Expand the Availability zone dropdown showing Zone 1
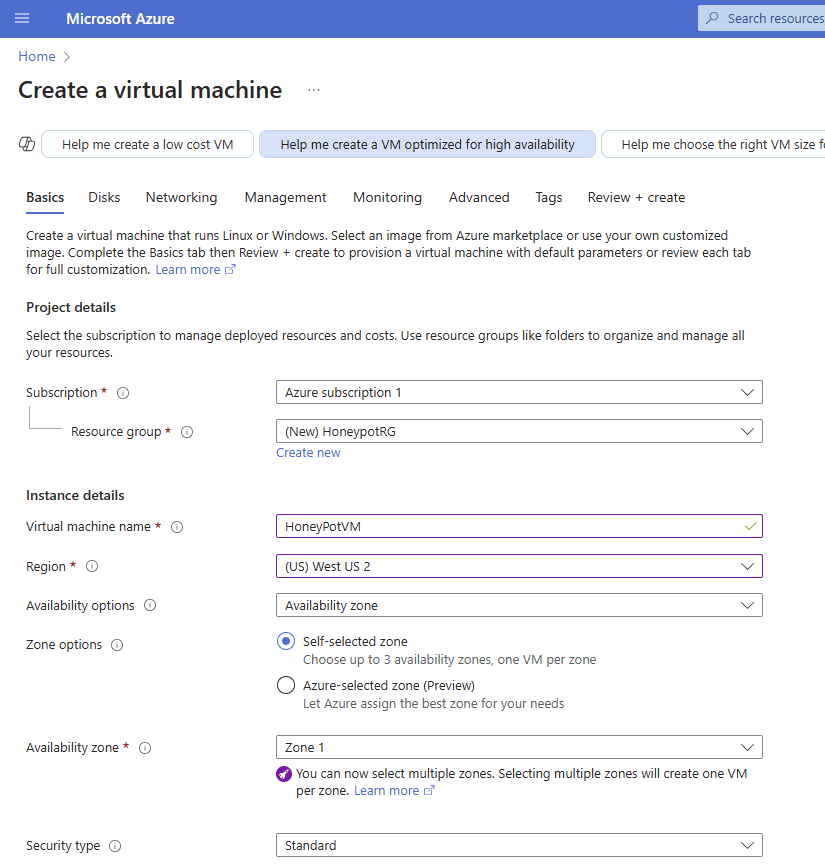The height and width of the screenshot is (868, 825). tap(519, 747)
